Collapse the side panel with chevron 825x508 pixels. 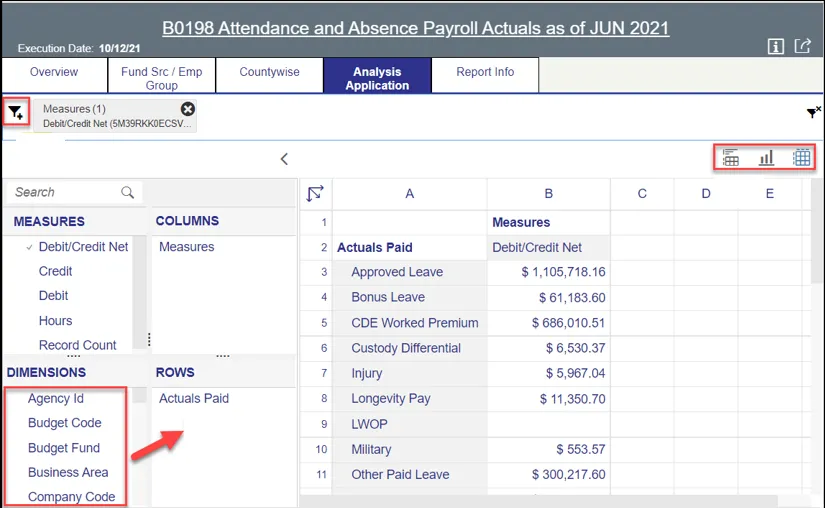coord(284,159)
